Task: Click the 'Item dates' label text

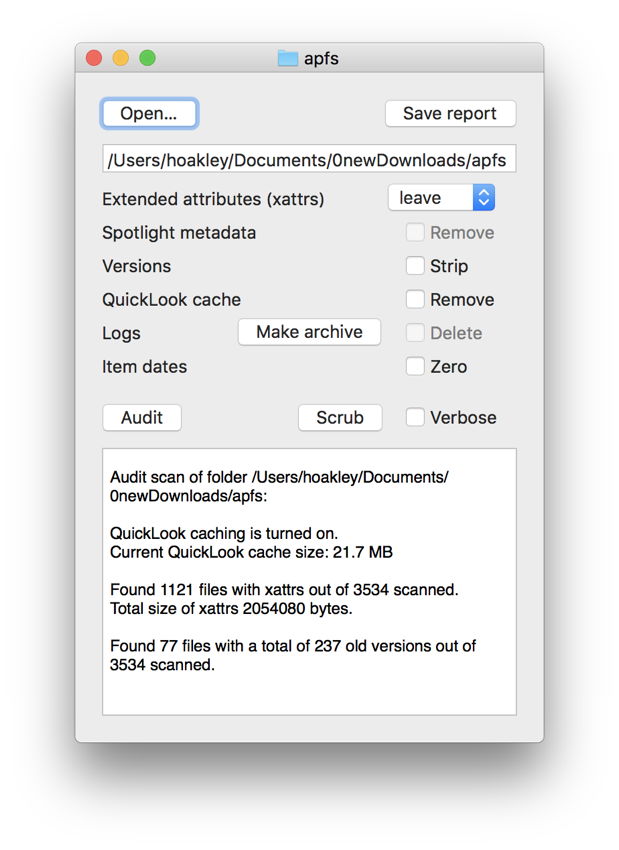Action: (x=144, y=367)
